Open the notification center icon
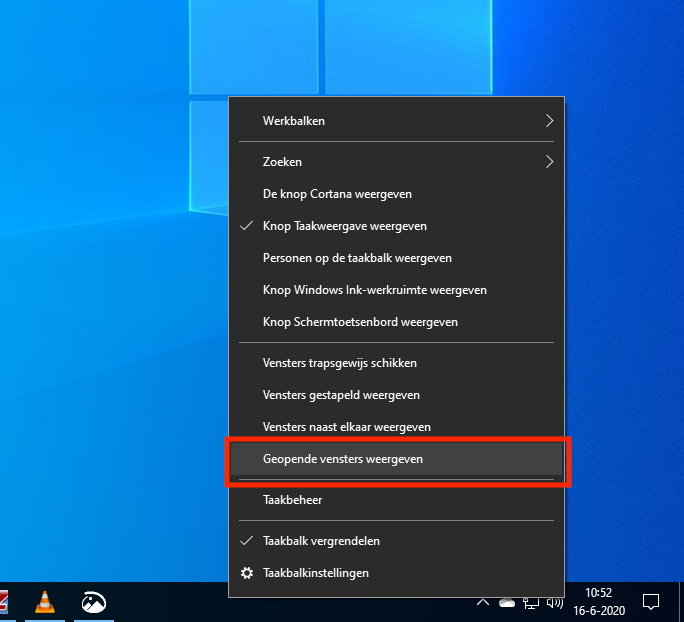Image resolution: width=684 pixels, height=622 pixels. point(651,602)
